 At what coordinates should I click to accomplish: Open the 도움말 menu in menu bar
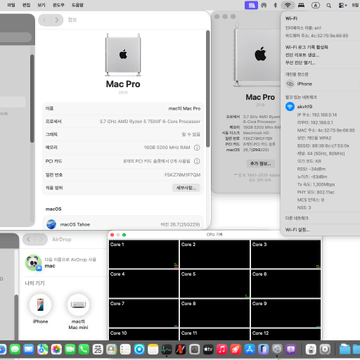point(77,5)
